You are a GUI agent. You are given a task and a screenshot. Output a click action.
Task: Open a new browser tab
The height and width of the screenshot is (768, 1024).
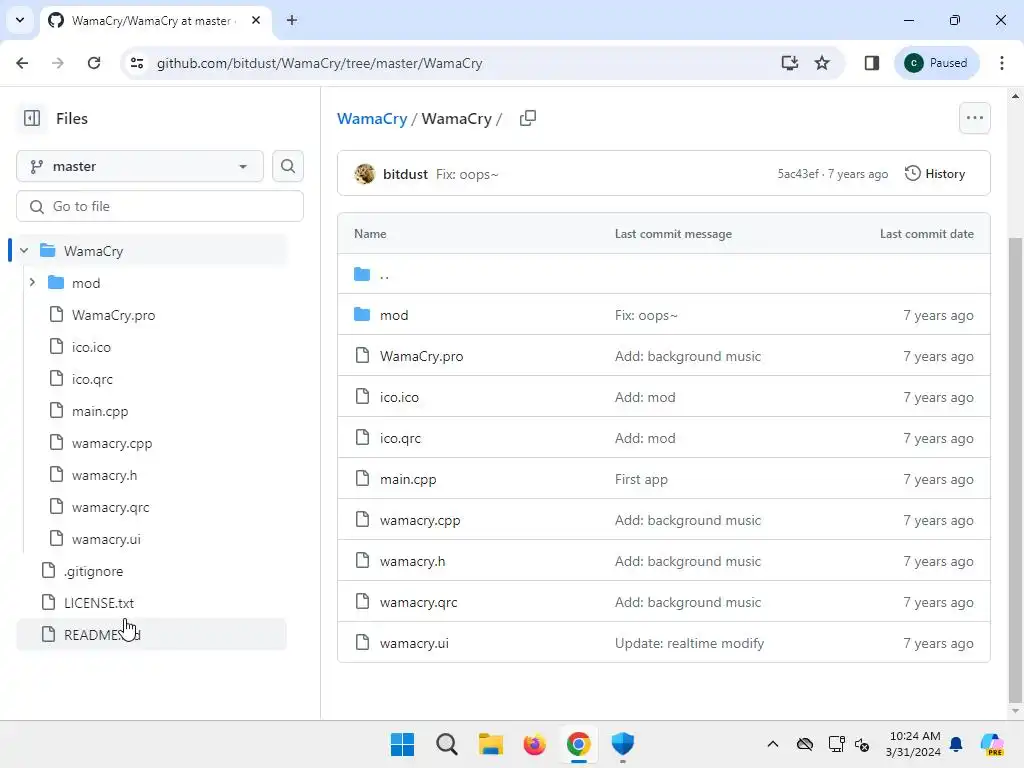point(292,20)
